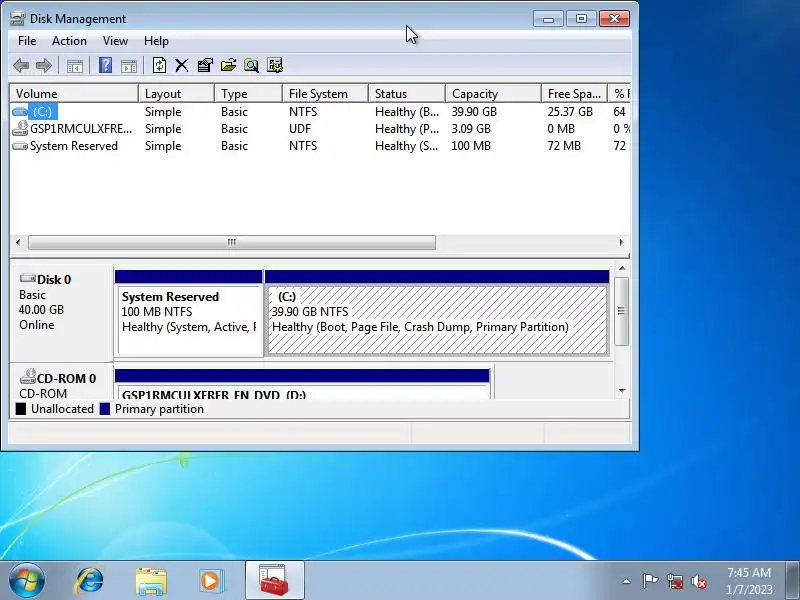Open Help via blue question mark icon
800x600 pixels.
[105, 65]
